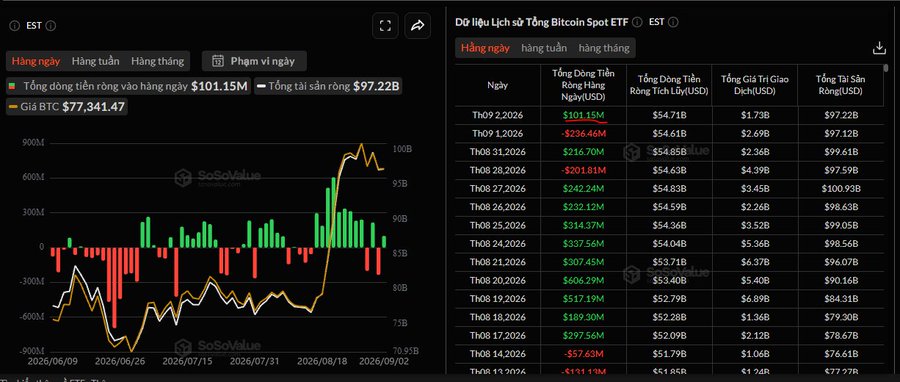Viewport: 900px width, 382px height.
Task: Click Ngày column header
Action: pyautogui.click(x=497, y=85)
